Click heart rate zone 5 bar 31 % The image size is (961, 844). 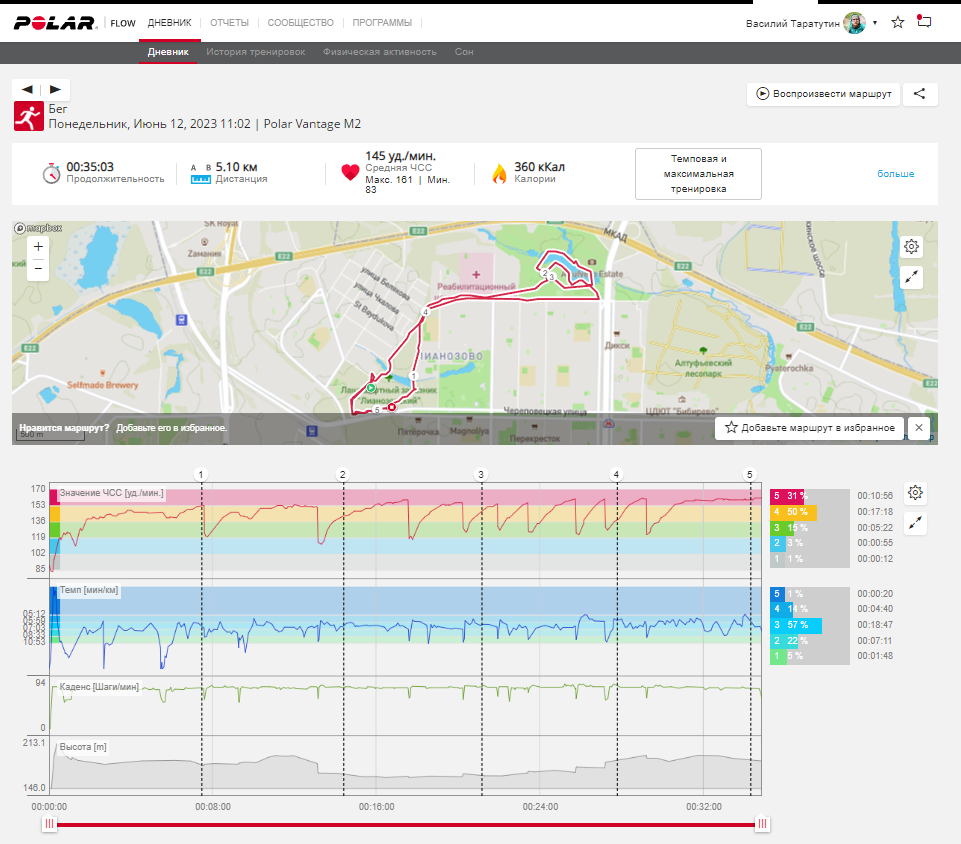click(787, 496)
